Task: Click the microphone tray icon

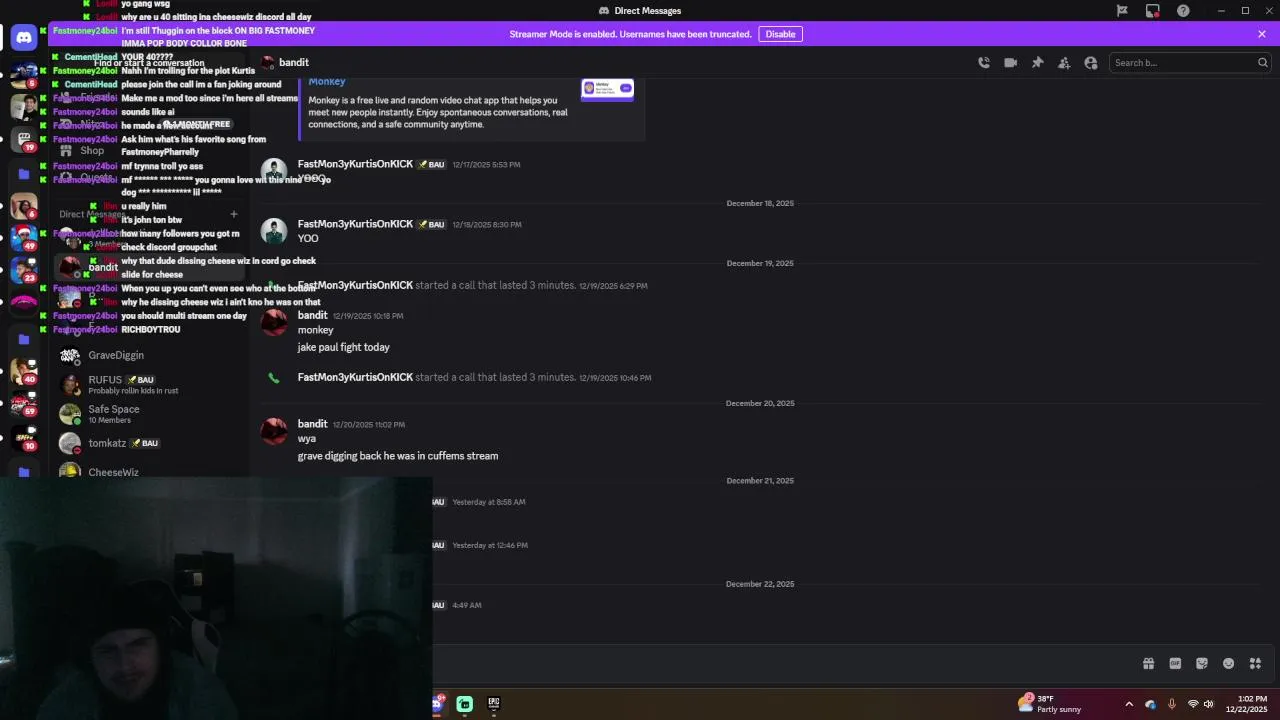Action: coord(1172,704)
